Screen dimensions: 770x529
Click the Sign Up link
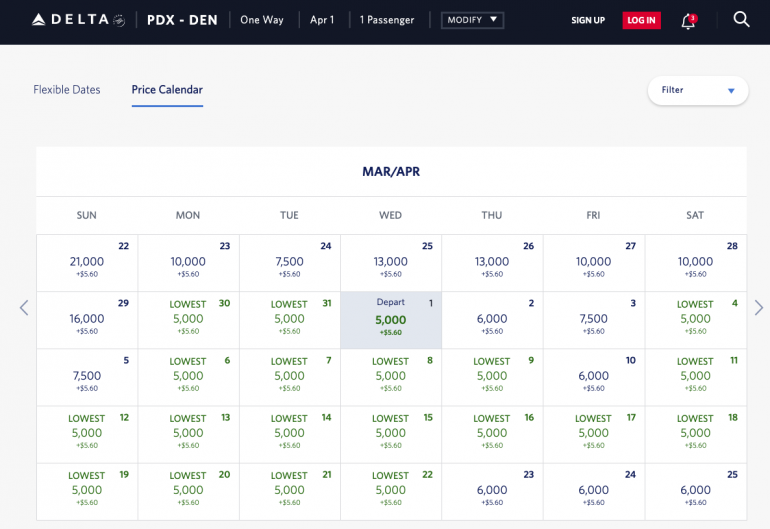pyautogui.click(x=588, y=20)
